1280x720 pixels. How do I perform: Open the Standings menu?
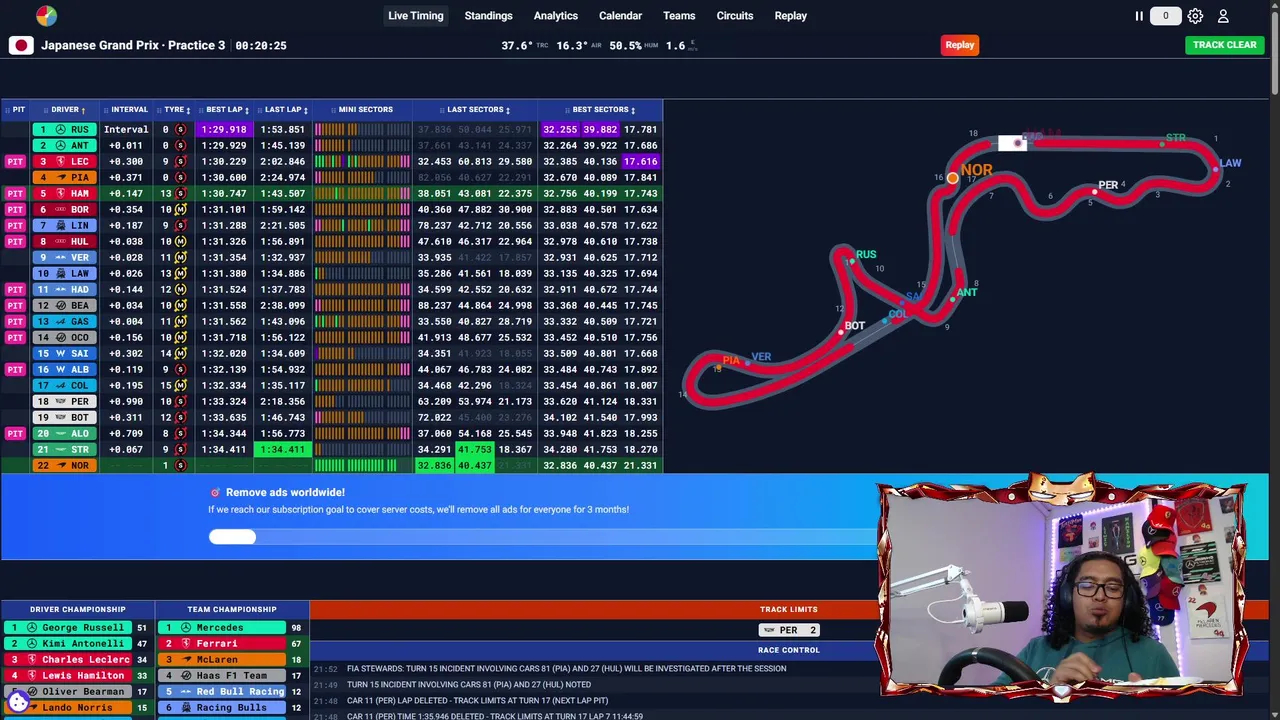point(488,16)
